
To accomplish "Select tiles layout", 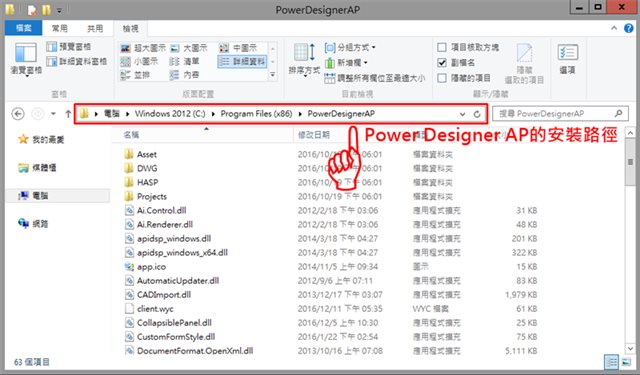I will click(x=135, y=75).
